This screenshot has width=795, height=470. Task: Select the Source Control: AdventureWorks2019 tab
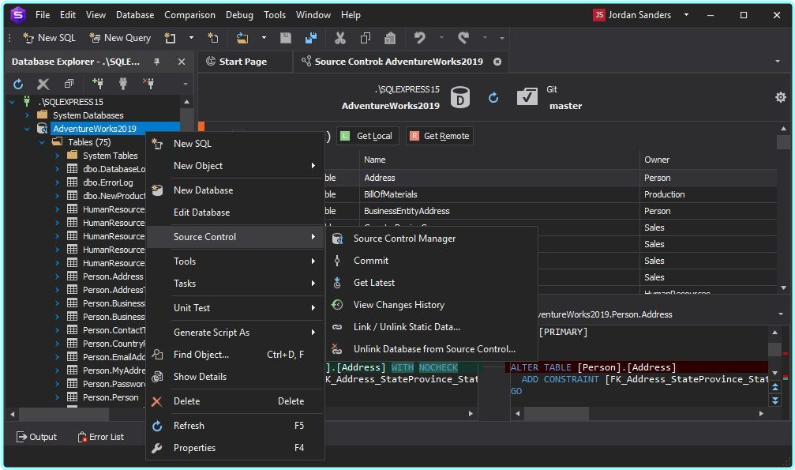pos(399,61)
